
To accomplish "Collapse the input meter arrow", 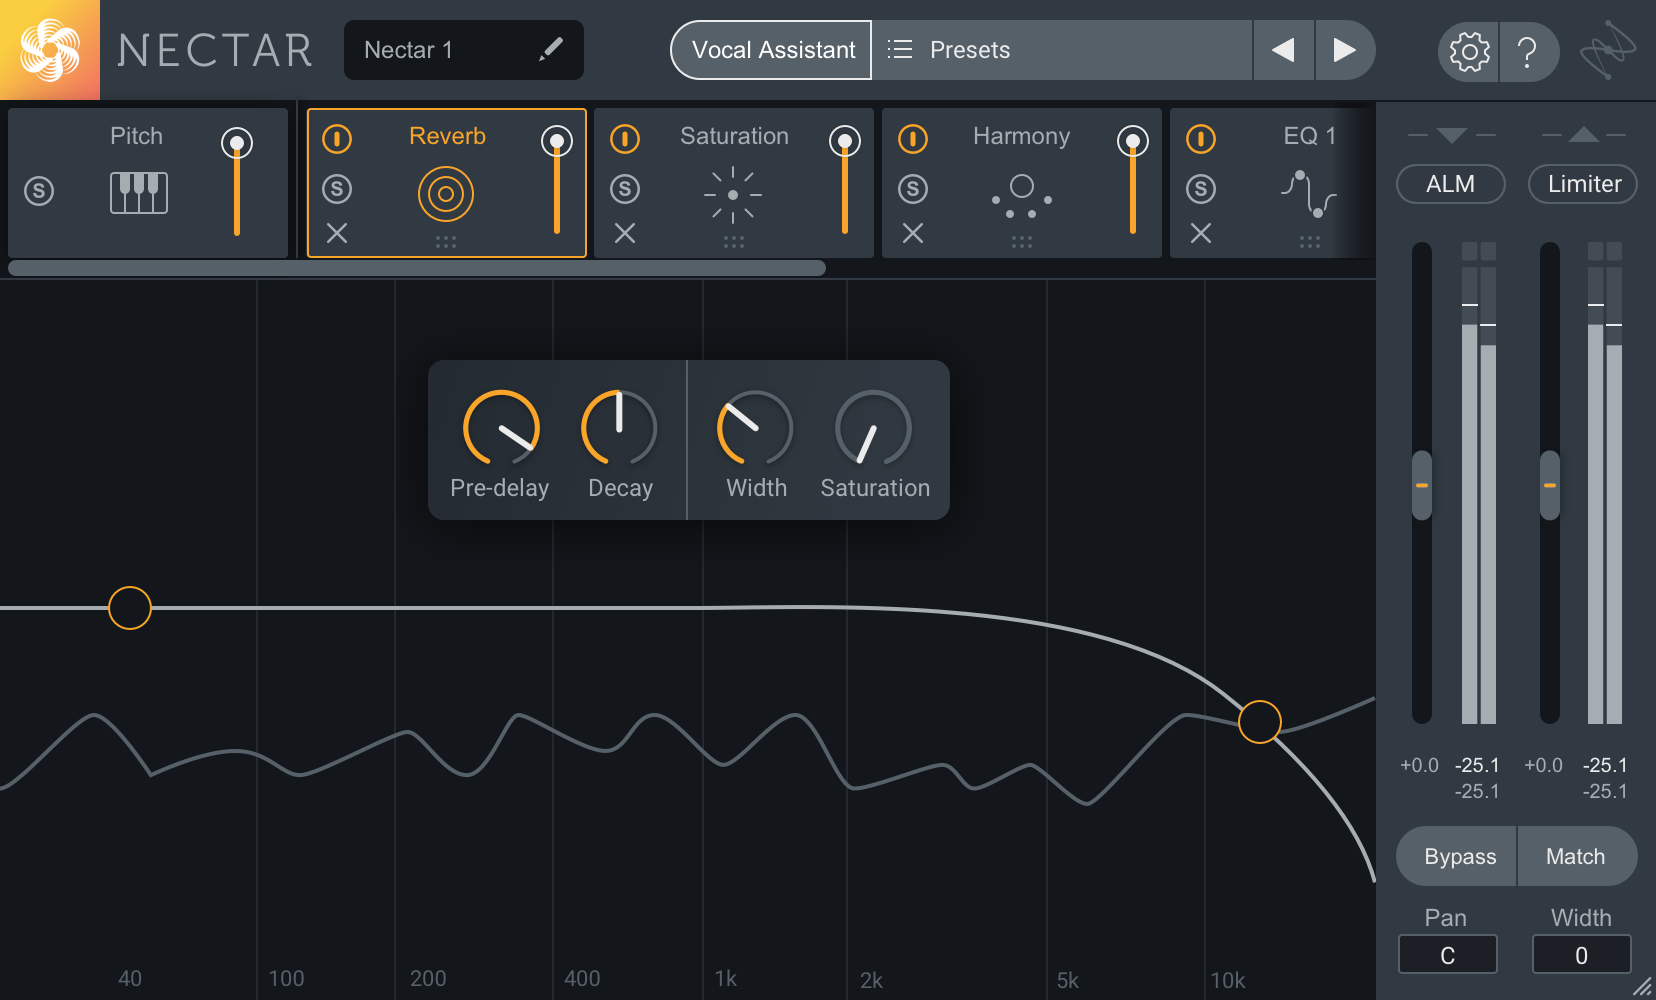I will 1451,135.
